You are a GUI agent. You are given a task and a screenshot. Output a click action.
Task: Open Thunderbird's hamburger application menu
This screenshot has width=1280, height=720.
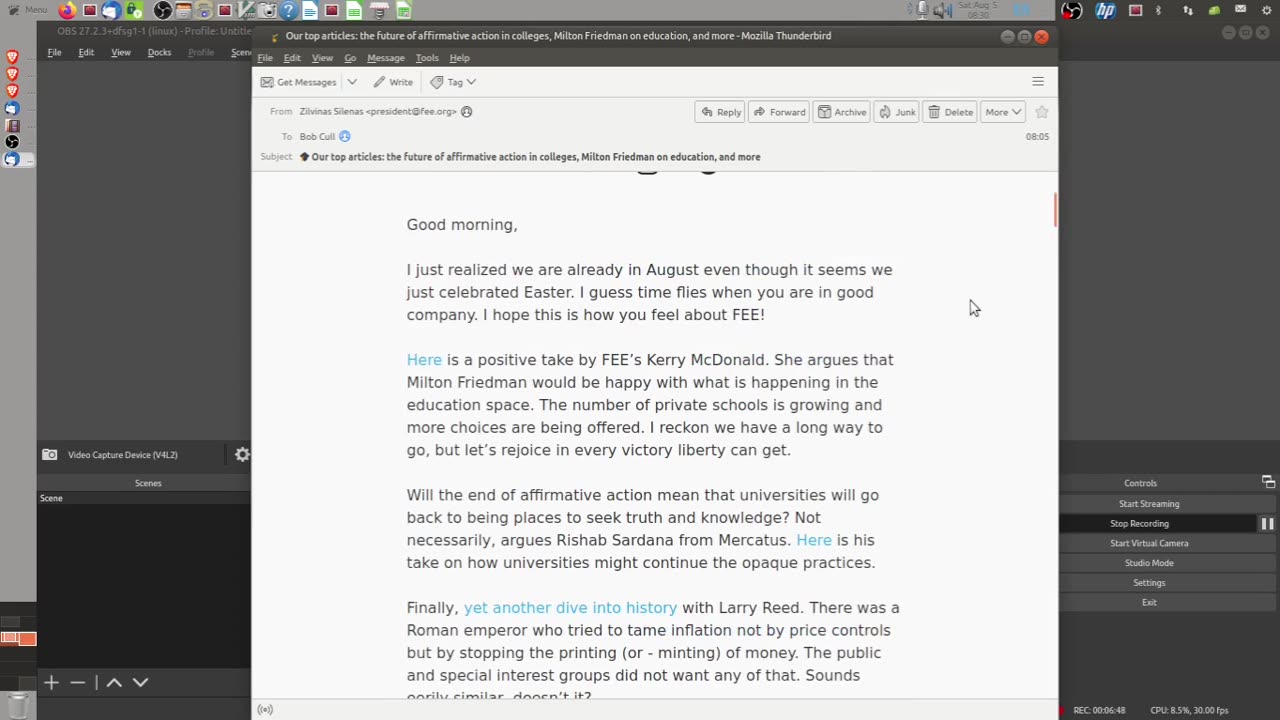(1038, 82)
